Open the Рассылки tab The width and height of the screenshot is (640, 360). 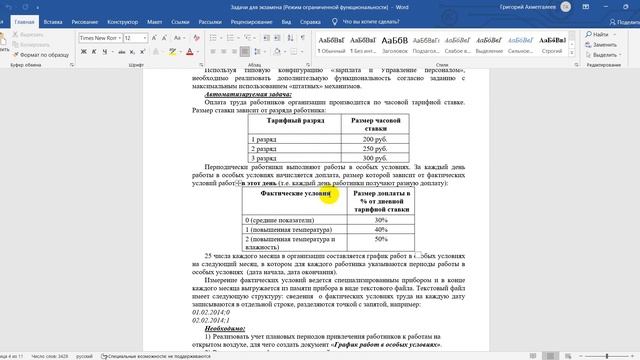(210, 22)
